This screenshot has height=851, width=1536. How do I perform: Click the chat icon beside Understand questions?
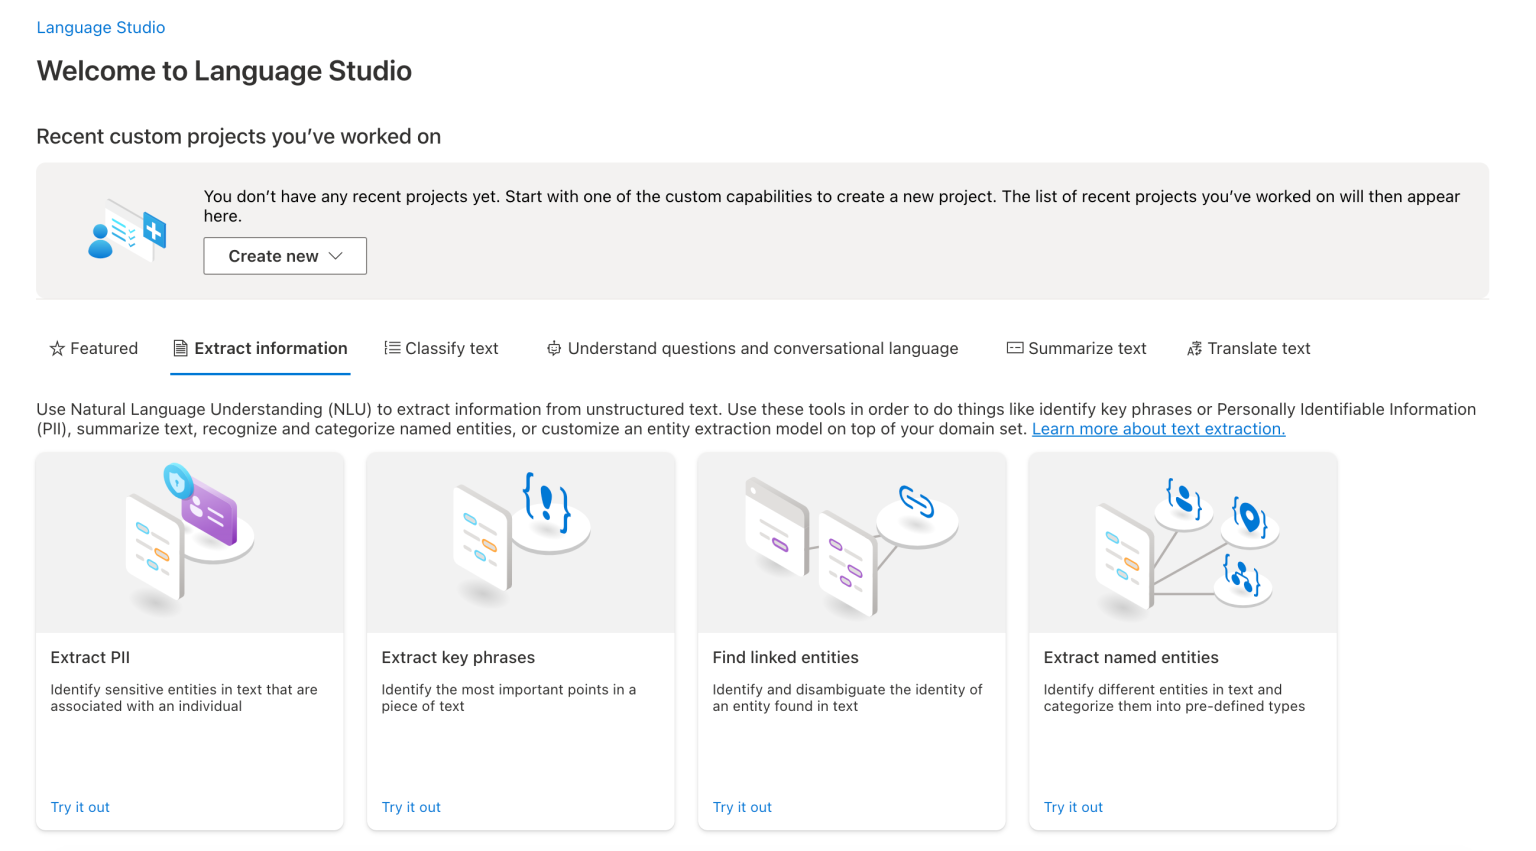pos(554,348)
